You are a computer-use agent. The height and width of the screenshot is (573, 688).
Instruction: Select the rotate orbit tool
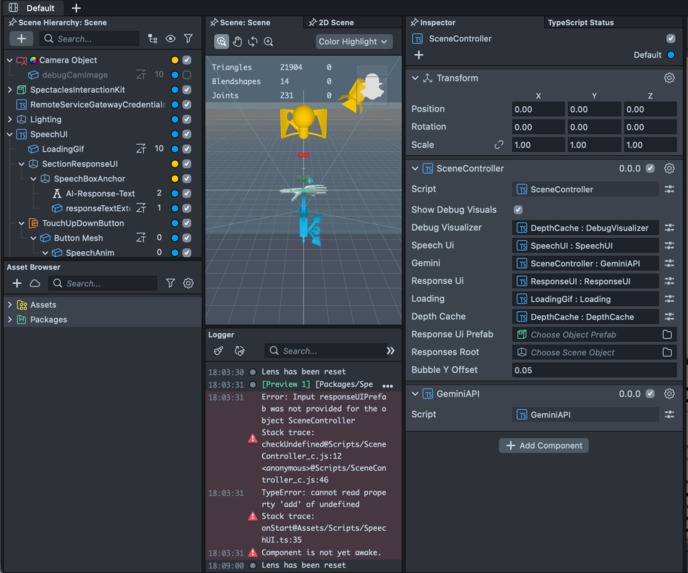click(253, 42)
